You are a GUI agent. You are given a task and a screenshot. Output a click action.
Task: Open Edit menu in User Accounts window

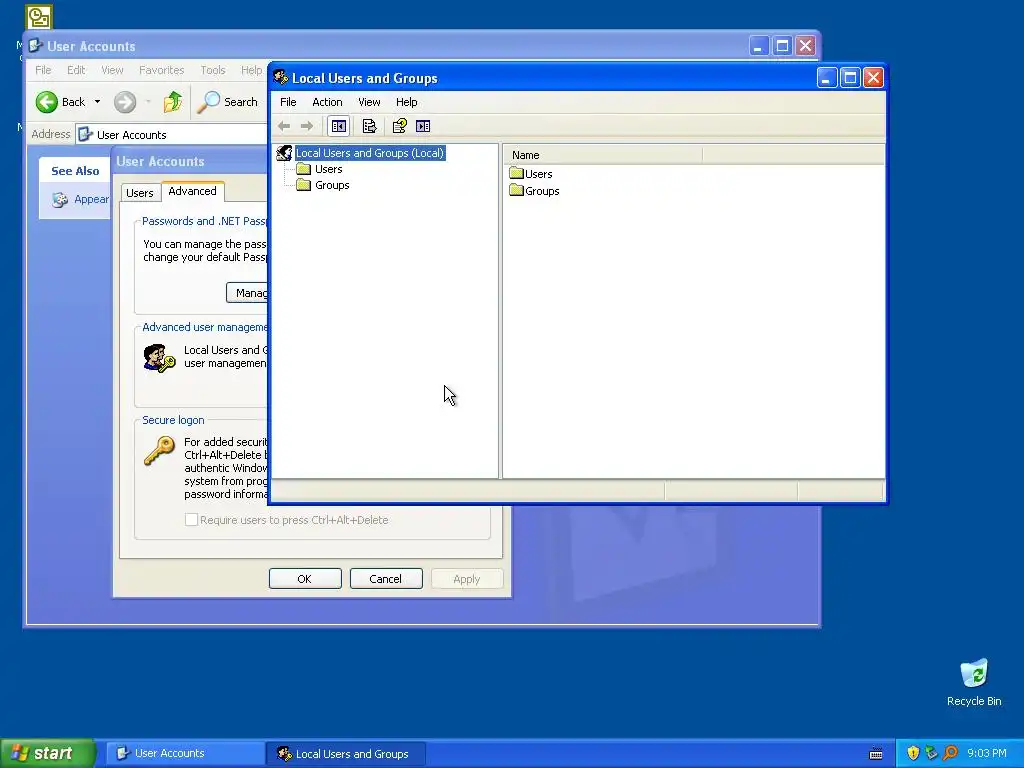point(76,70)
